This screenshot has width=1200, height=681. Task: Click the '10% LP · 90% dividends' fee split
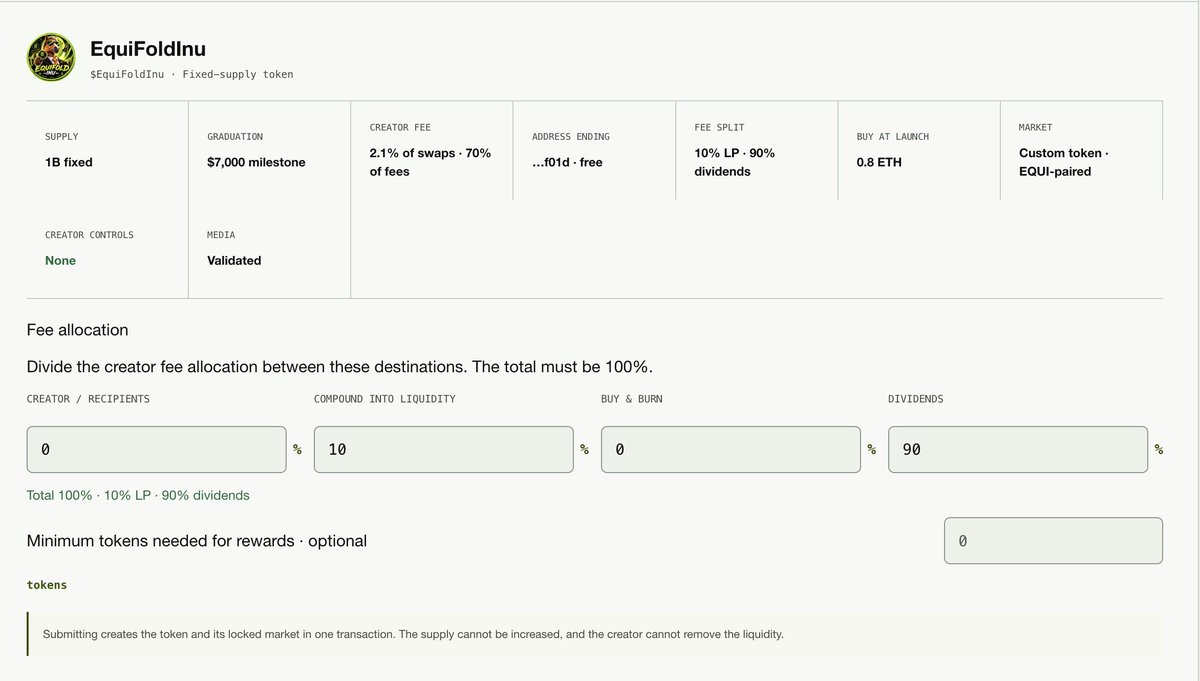point(735,162)
